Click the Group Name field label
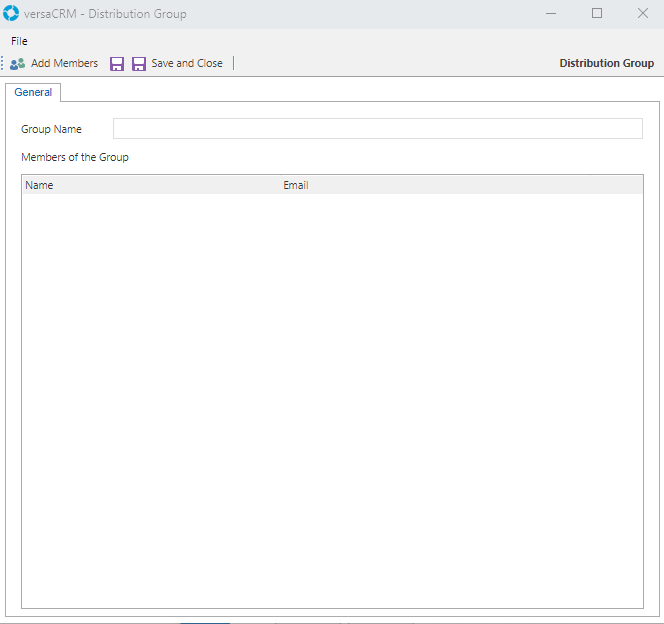 click(x=51, y=129)
